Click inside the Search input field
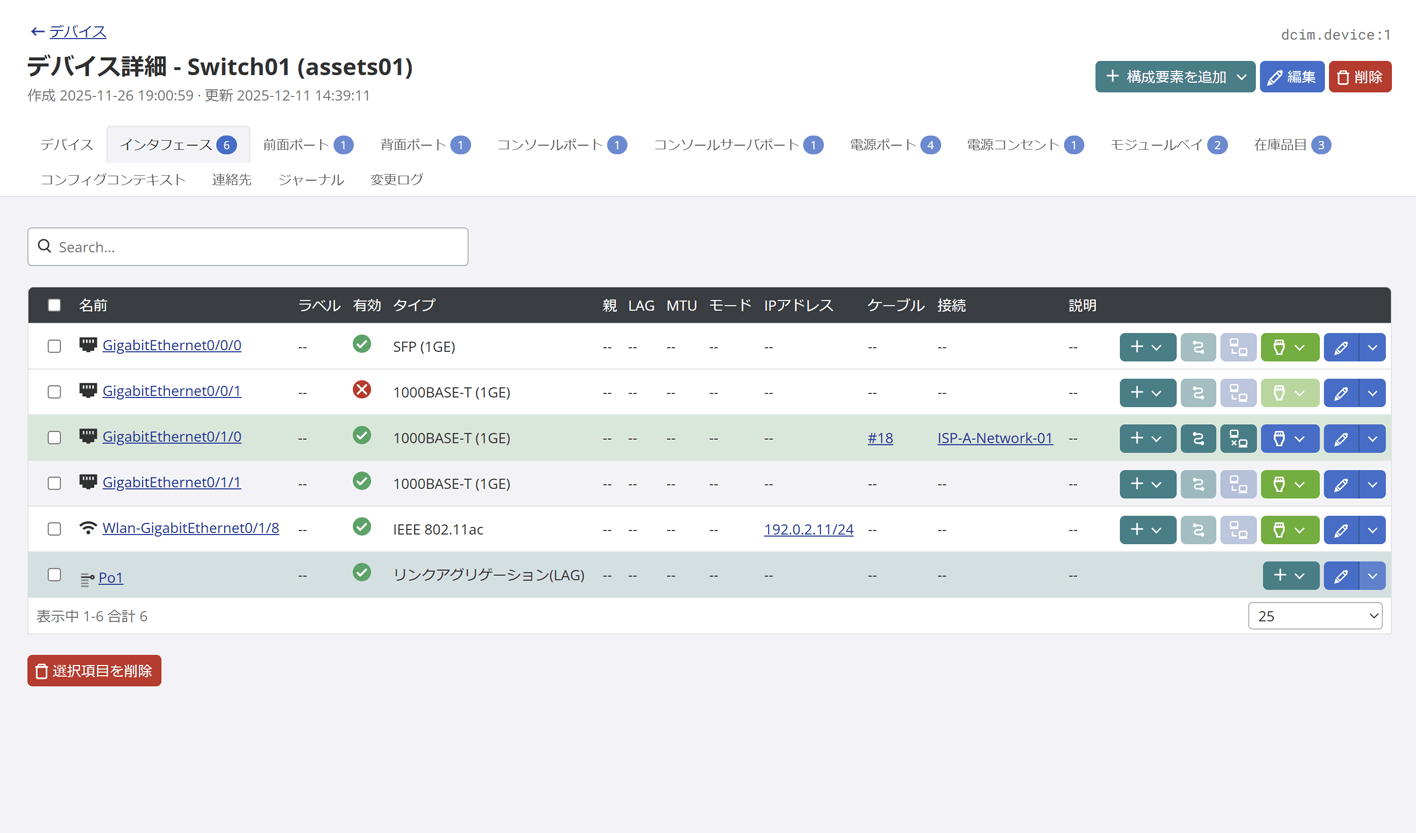Image resolution: width=1416 pixels, height=833 pixels. click(x=248, y=247)
